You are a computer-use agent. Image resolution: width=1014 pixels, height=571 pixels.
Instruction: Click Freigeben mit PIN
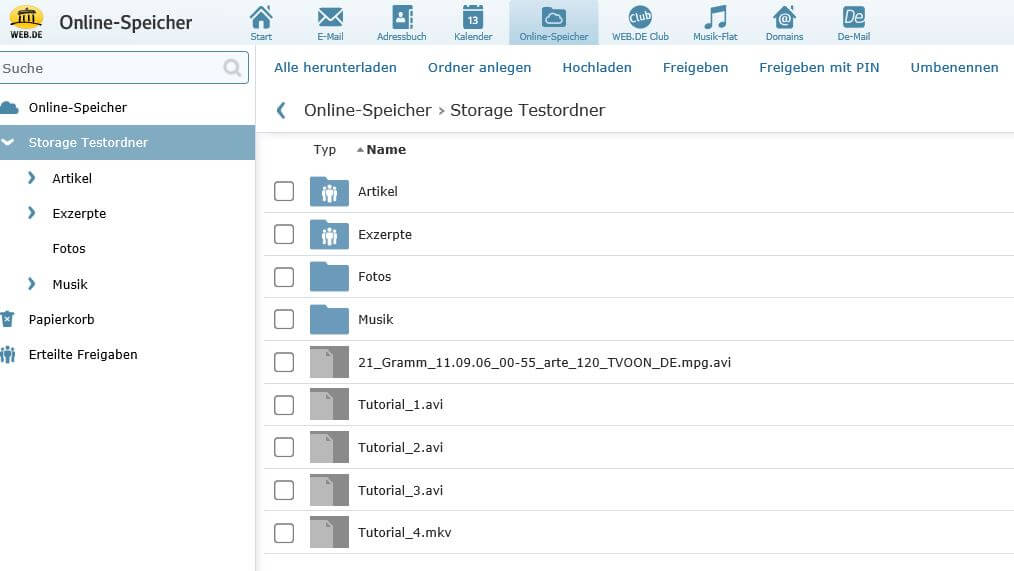819,68
